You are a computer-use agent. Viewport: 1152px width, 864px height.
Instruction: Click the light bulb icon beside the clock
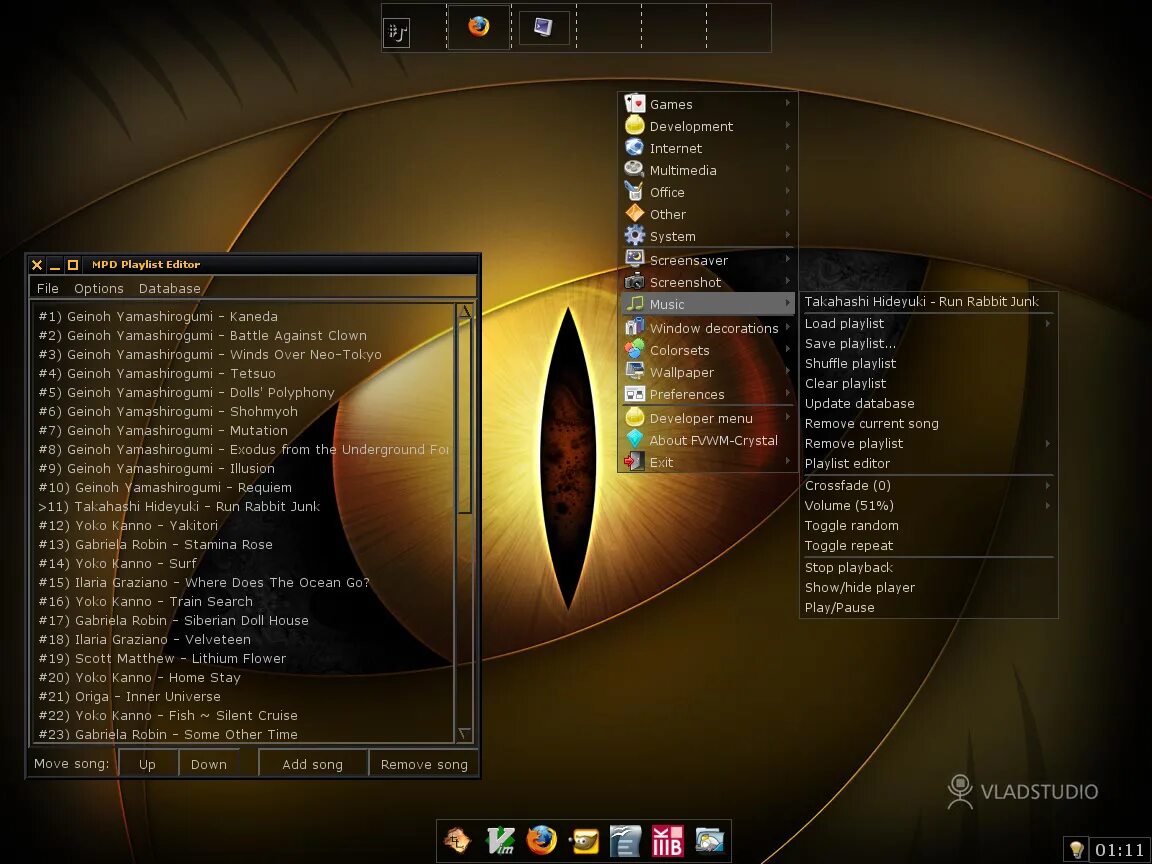[x=1076, y=850]
